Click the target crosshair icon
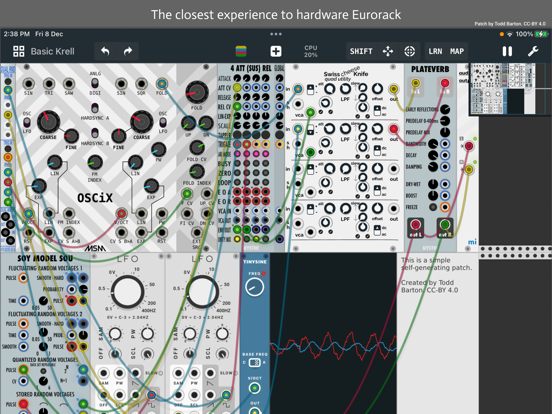The height and width of the screenshot is (414, 552). pyautogui.click(x=409, y=51)
